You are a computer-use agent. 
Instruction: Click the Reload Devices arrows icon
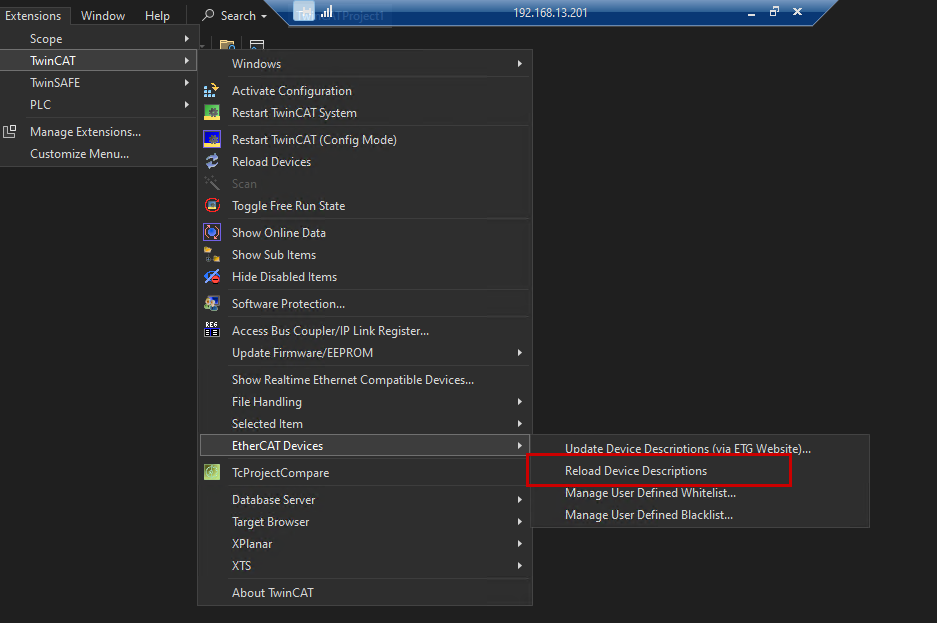click(212, 161)
